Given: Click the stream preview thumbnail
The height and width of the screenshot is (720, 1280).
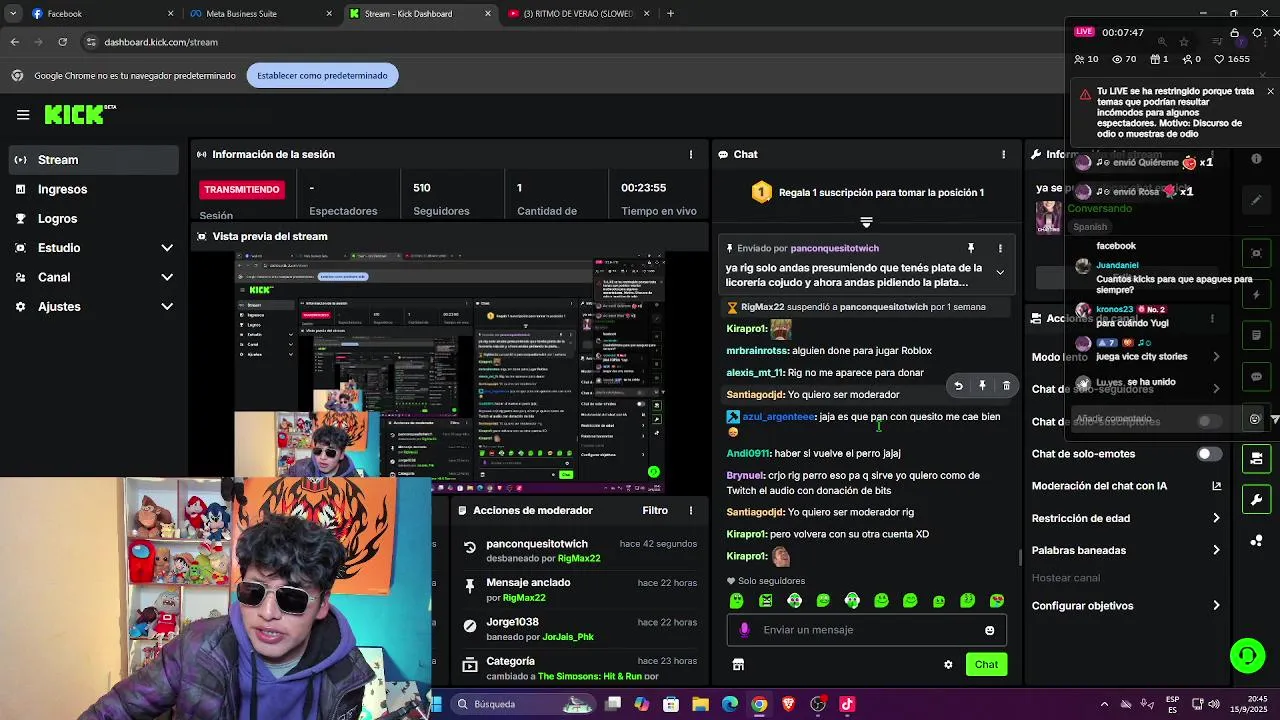Looking at the screenshot, I should [x=450, y=372].
